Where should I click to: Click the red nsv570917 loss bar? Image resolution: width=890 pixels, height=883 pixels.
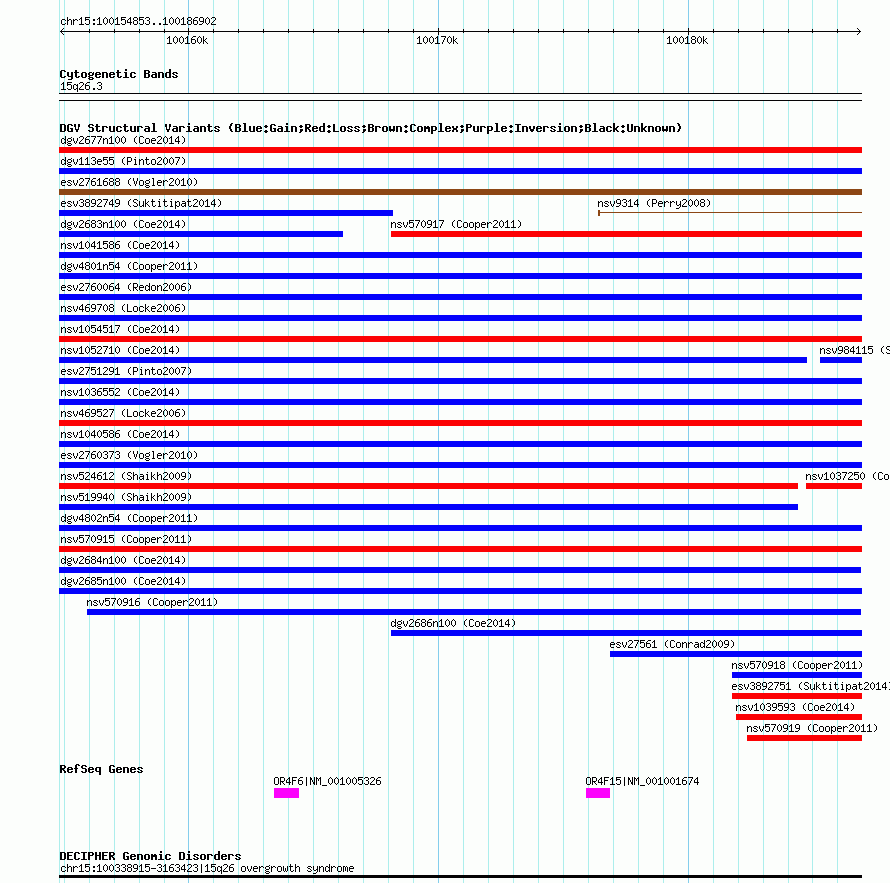[627, 234]
